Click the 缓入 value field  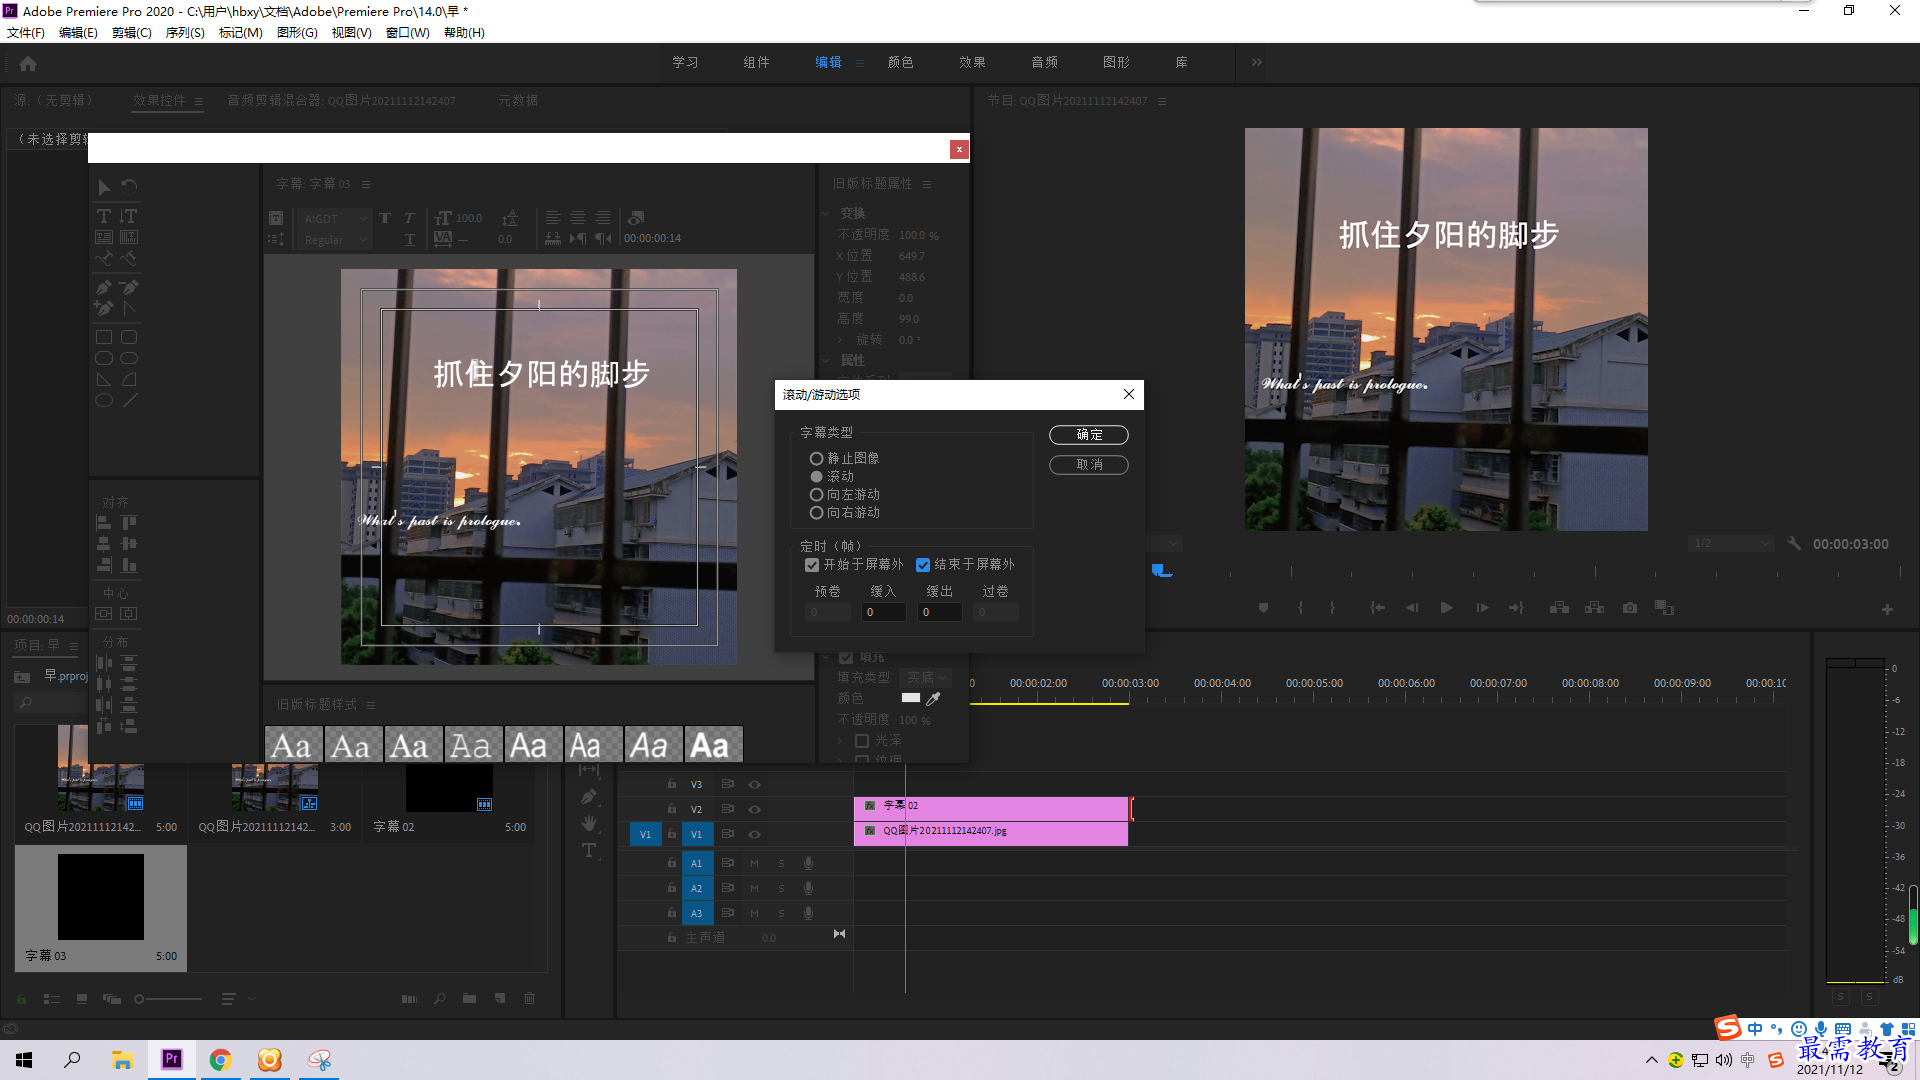(x=884, y=612)
